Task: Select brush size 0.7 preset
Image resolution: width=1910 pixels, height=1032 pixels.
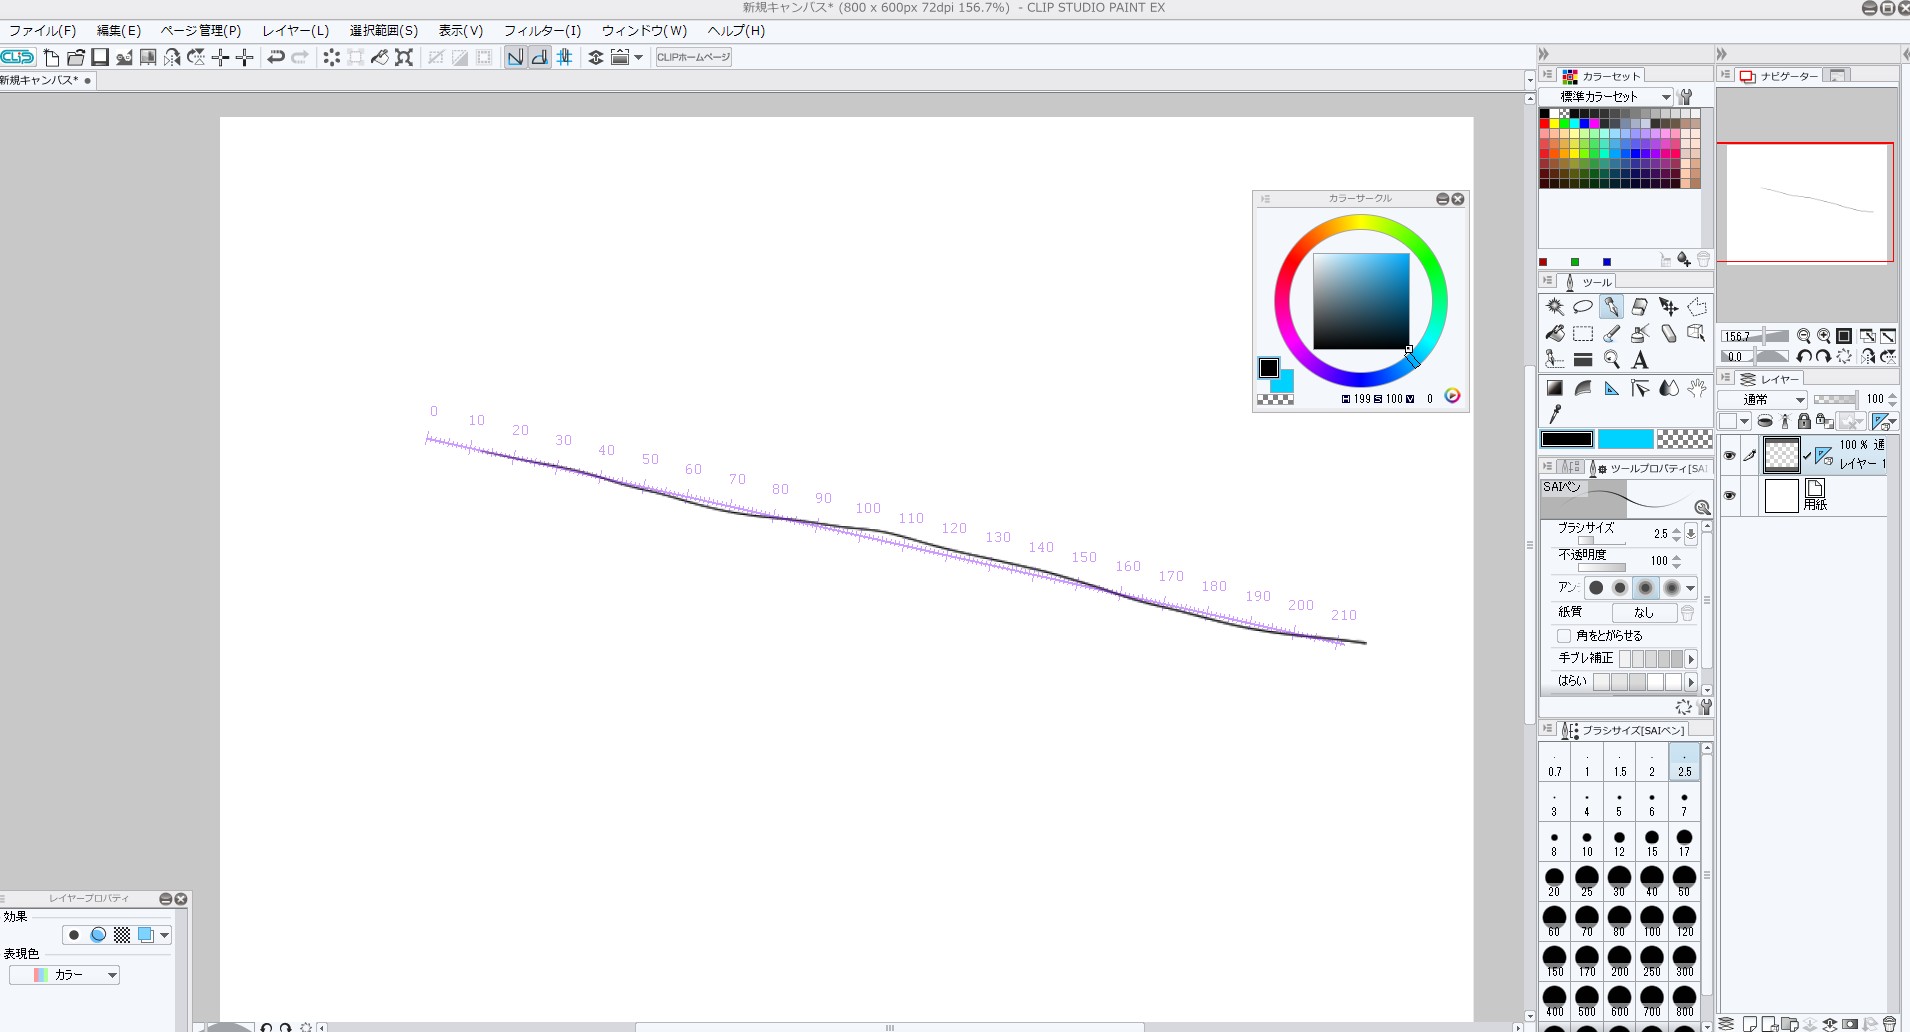Action: 1555,762
